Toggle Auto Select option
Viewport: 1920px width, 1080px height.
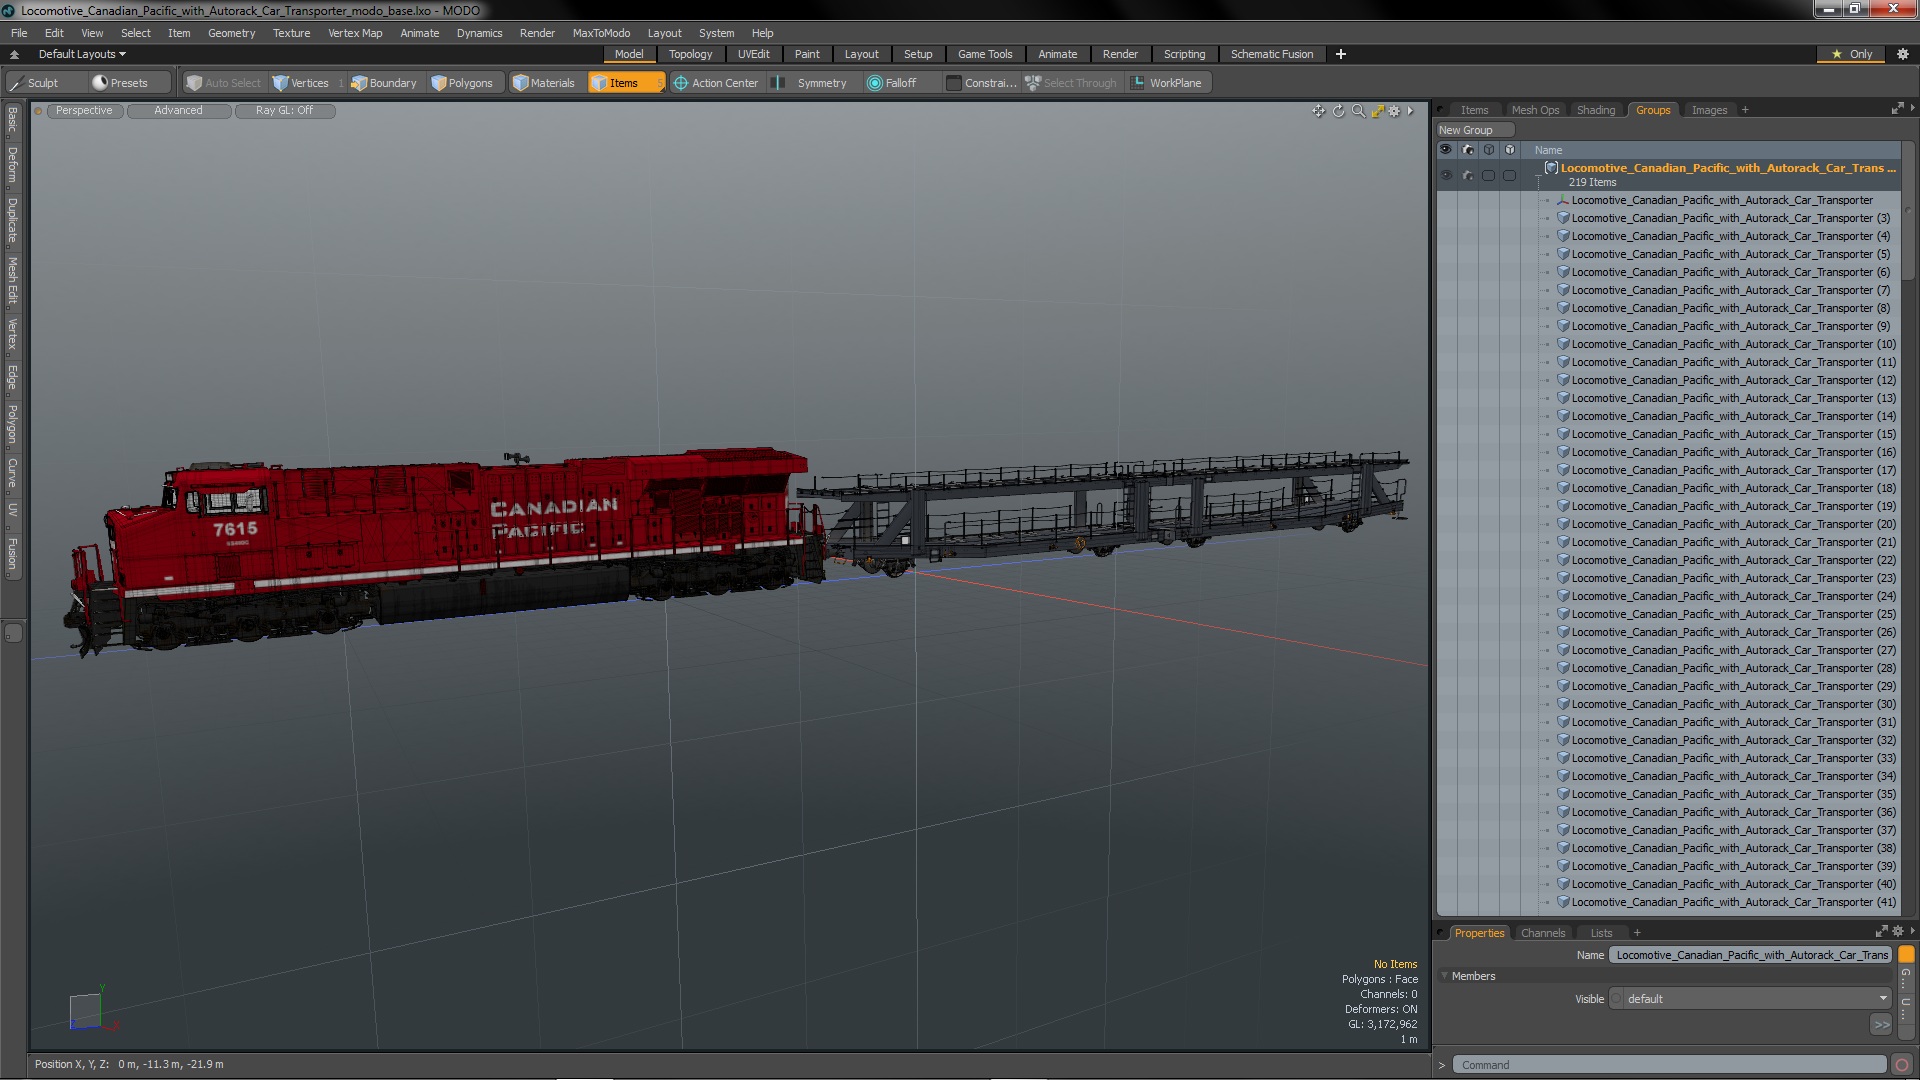click(x=223, y=83)
